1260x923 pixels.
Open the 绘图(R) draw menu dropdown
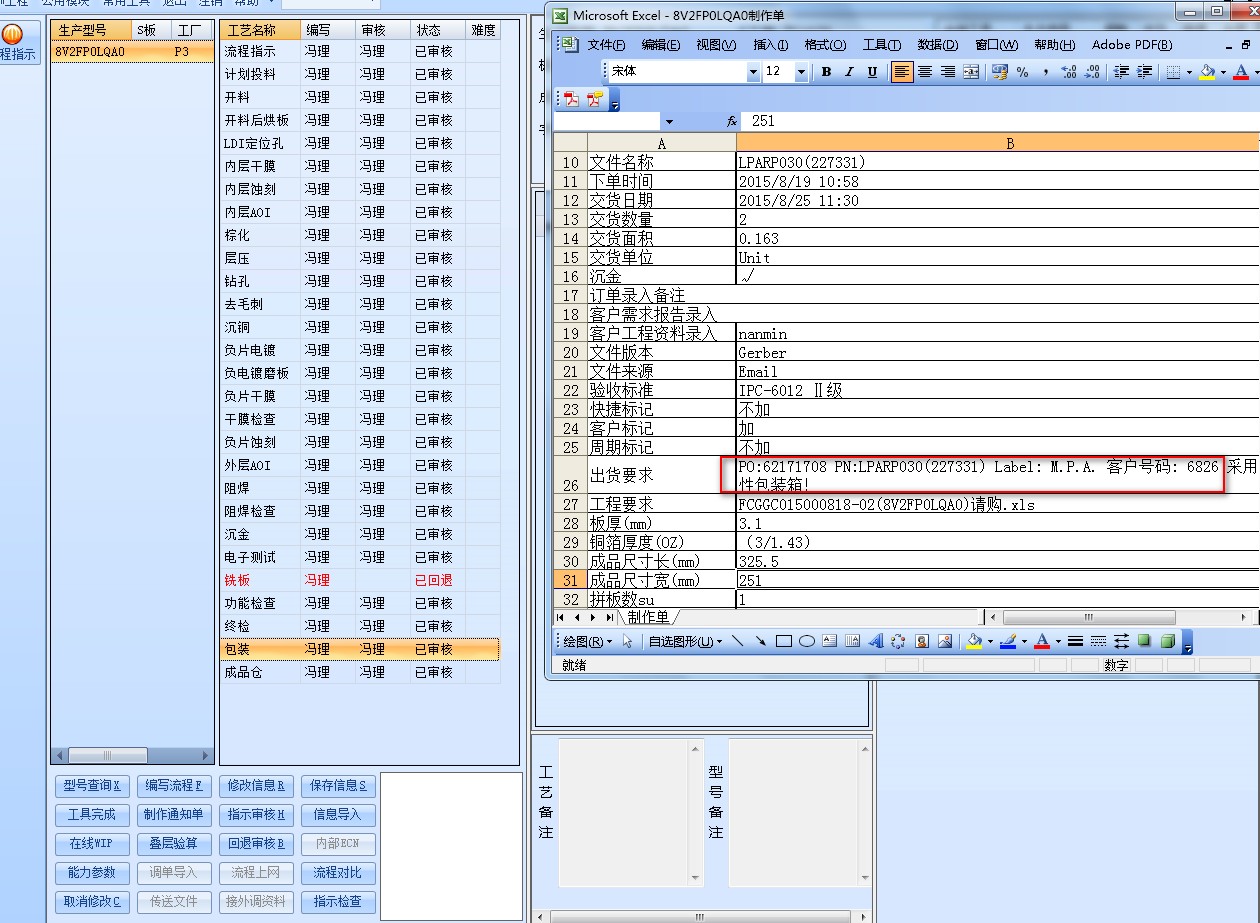pos(588,641)
